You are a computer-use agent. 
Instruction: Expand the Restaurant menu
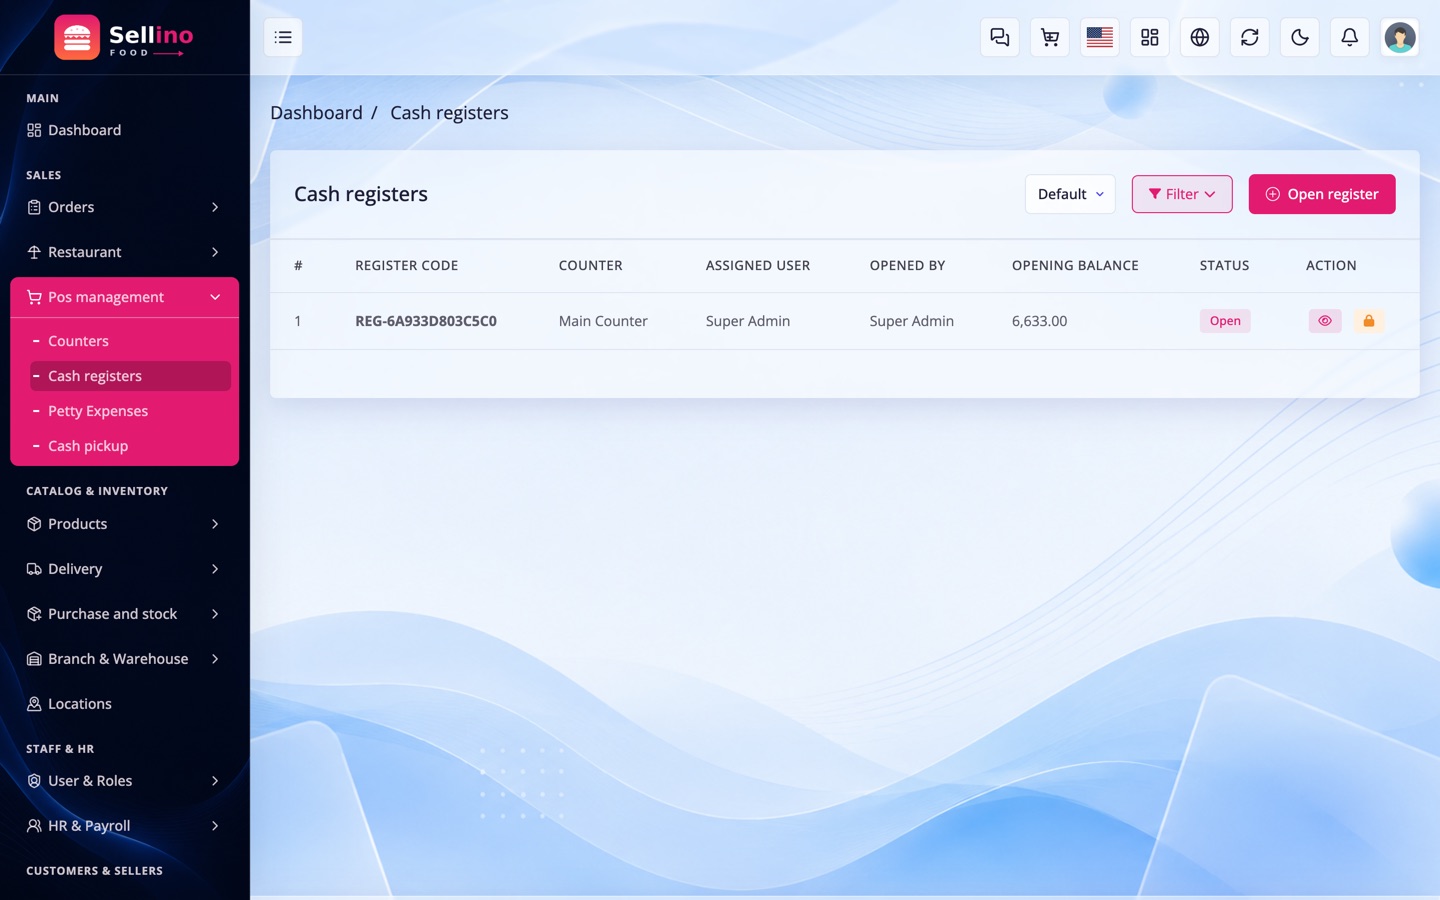coord(125,252)
